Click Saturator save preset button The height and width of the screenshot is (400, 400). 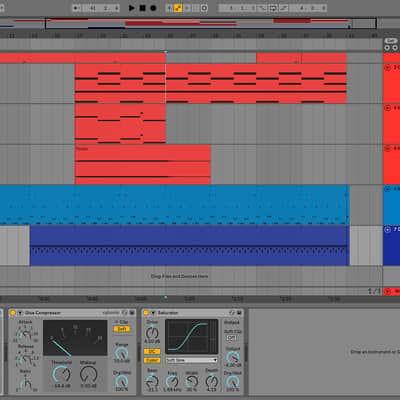click(x=239, y=313)
